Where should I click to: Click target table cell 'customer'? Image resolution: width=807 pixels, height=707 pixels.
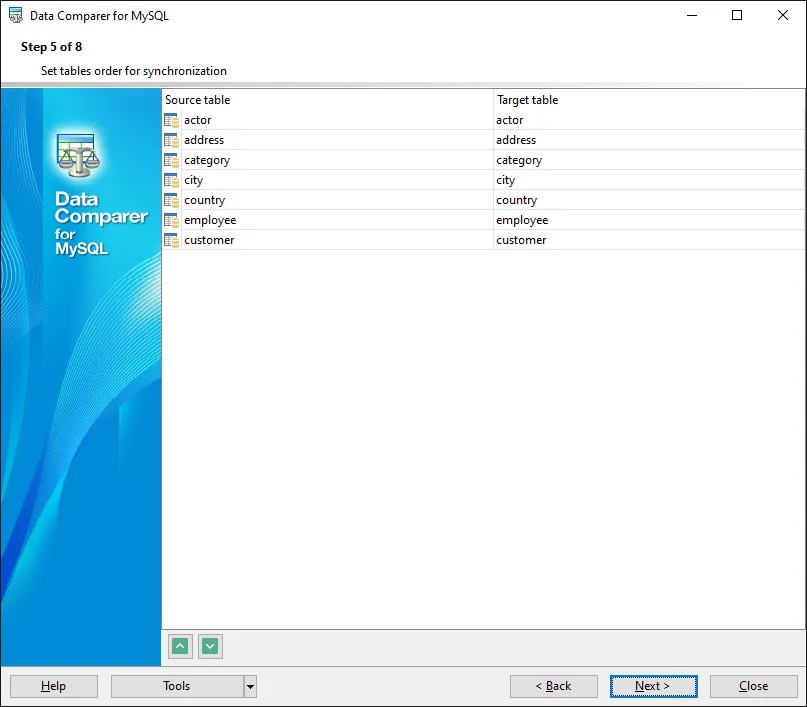click(x=648, y=240)
